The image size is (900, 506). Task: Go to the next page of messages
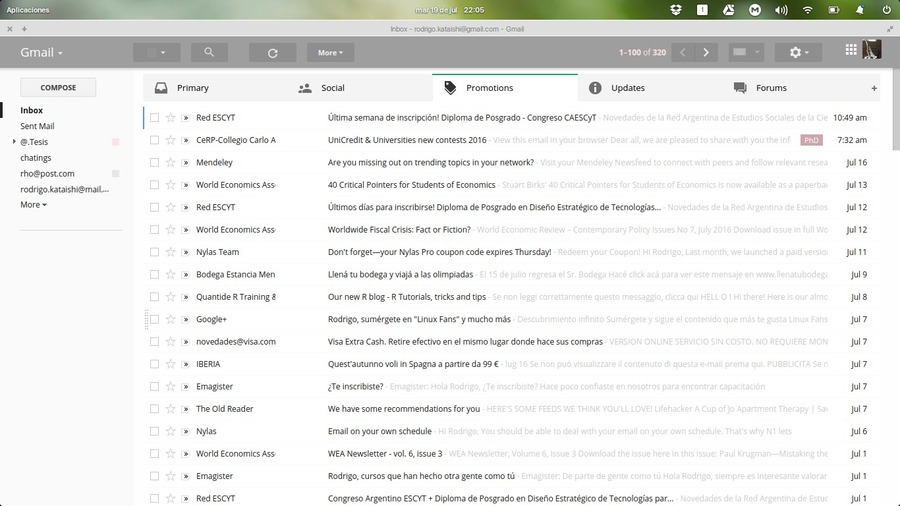[706, 52]
